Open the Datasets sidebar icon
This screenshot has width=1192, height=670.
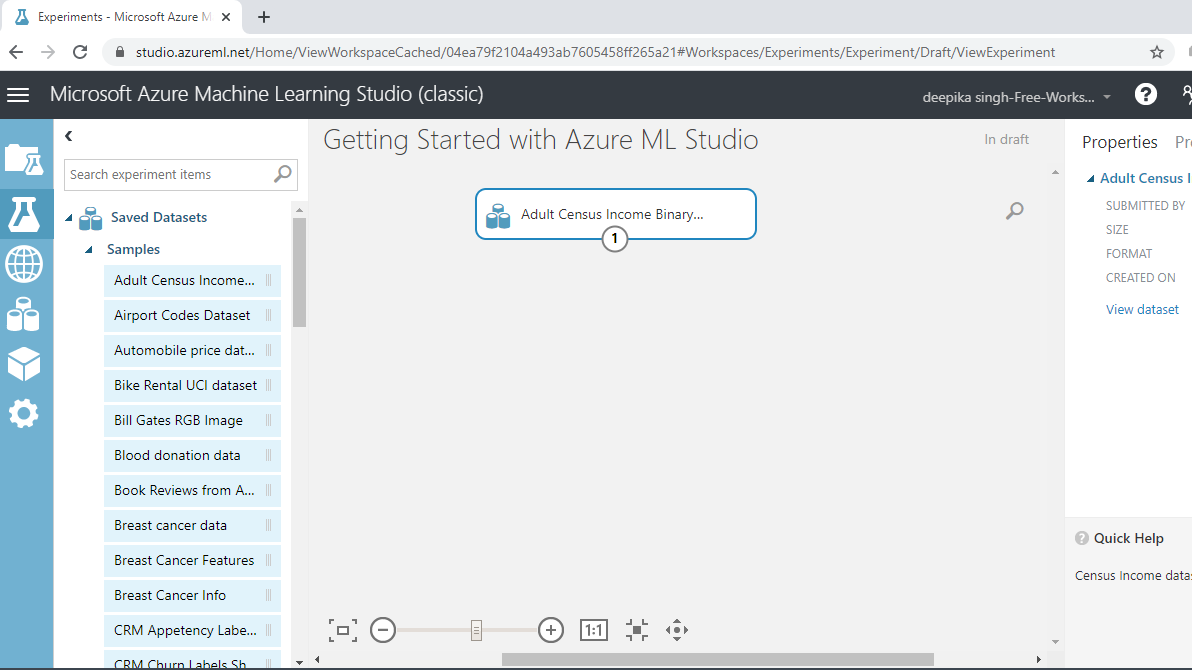pyautogui.click(x=24, y=314)
